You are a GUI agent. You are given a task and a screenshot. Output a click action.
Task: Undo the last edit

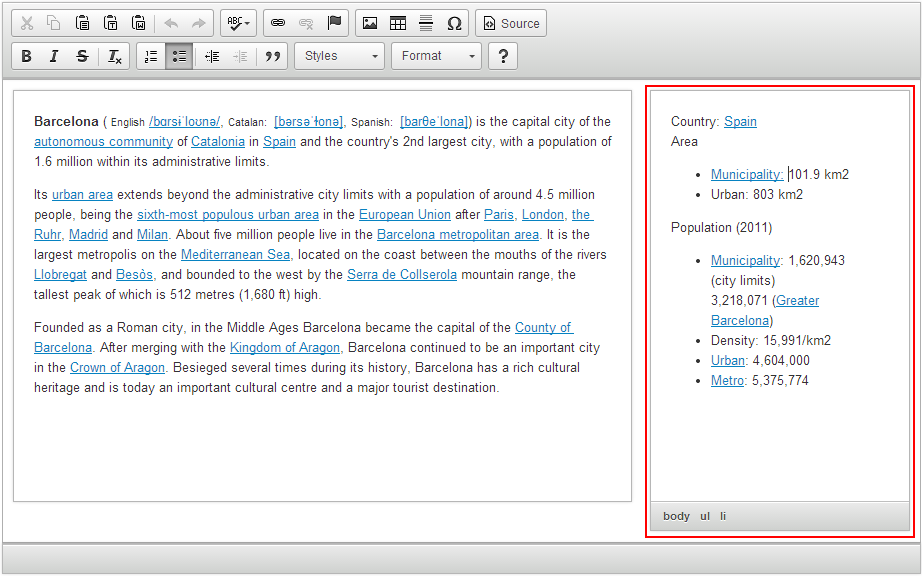(171, 24)
